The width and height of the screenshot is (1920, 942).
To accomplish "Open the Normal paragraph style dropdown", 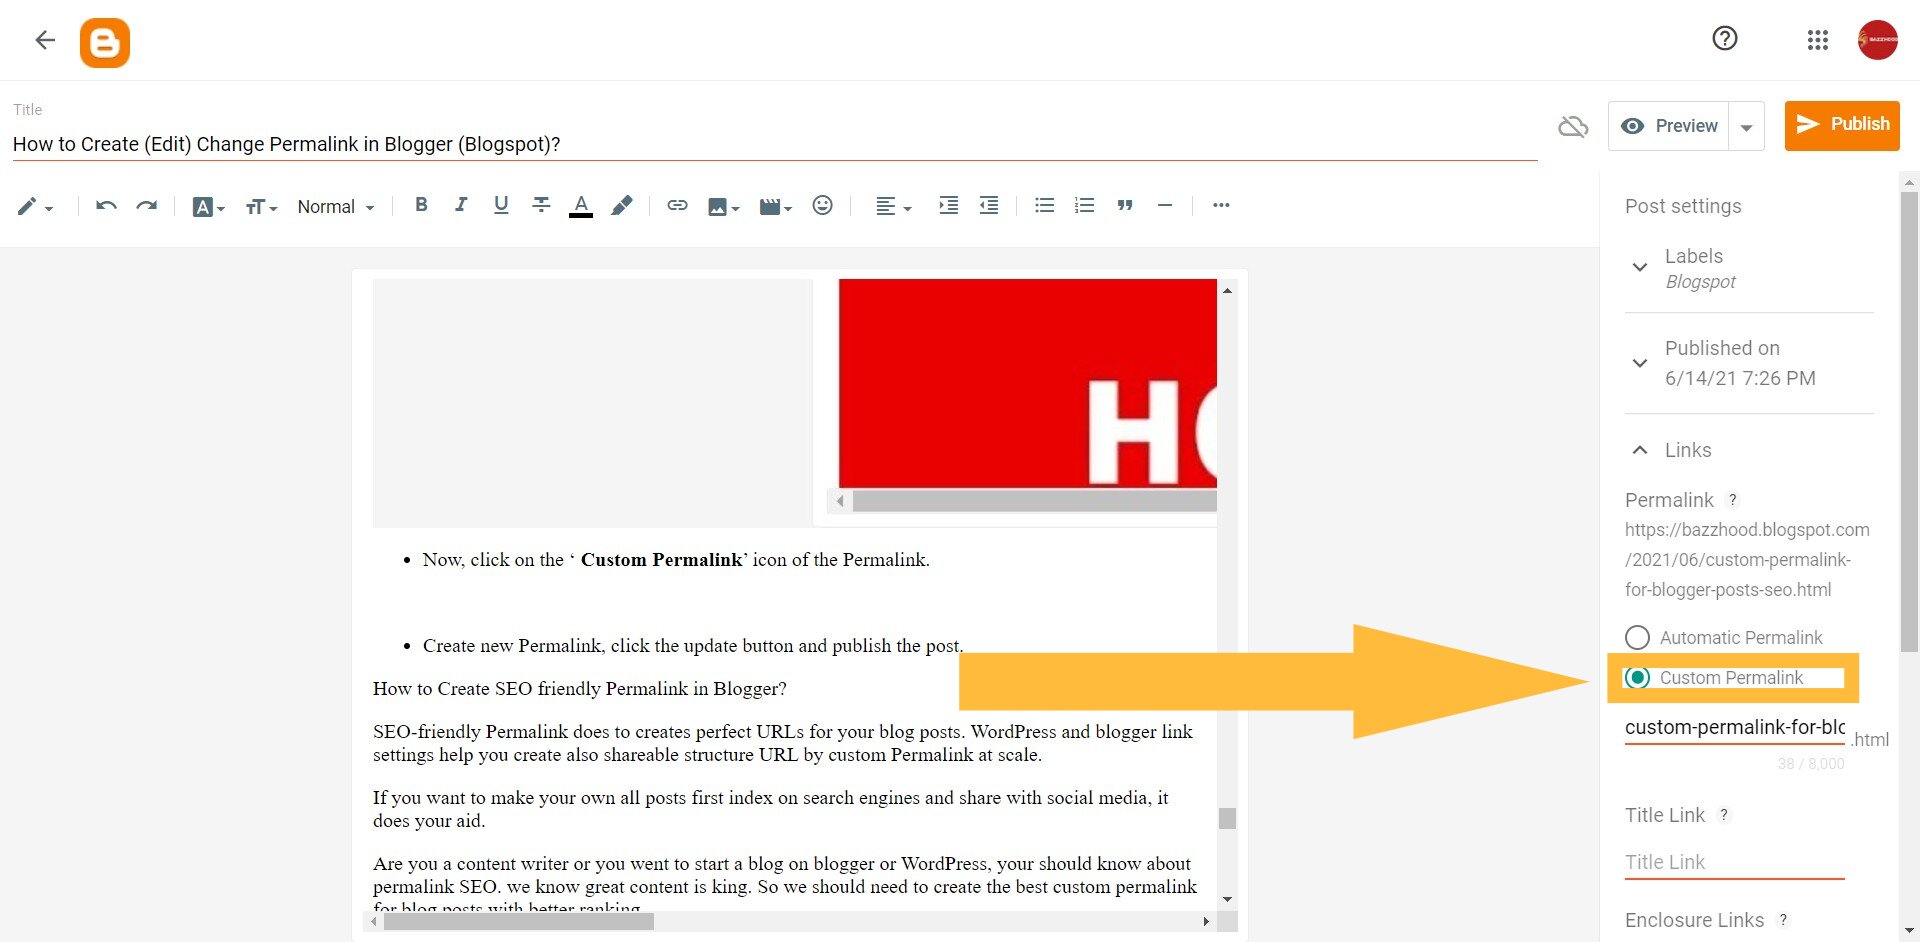I will [x=336, y=207].
